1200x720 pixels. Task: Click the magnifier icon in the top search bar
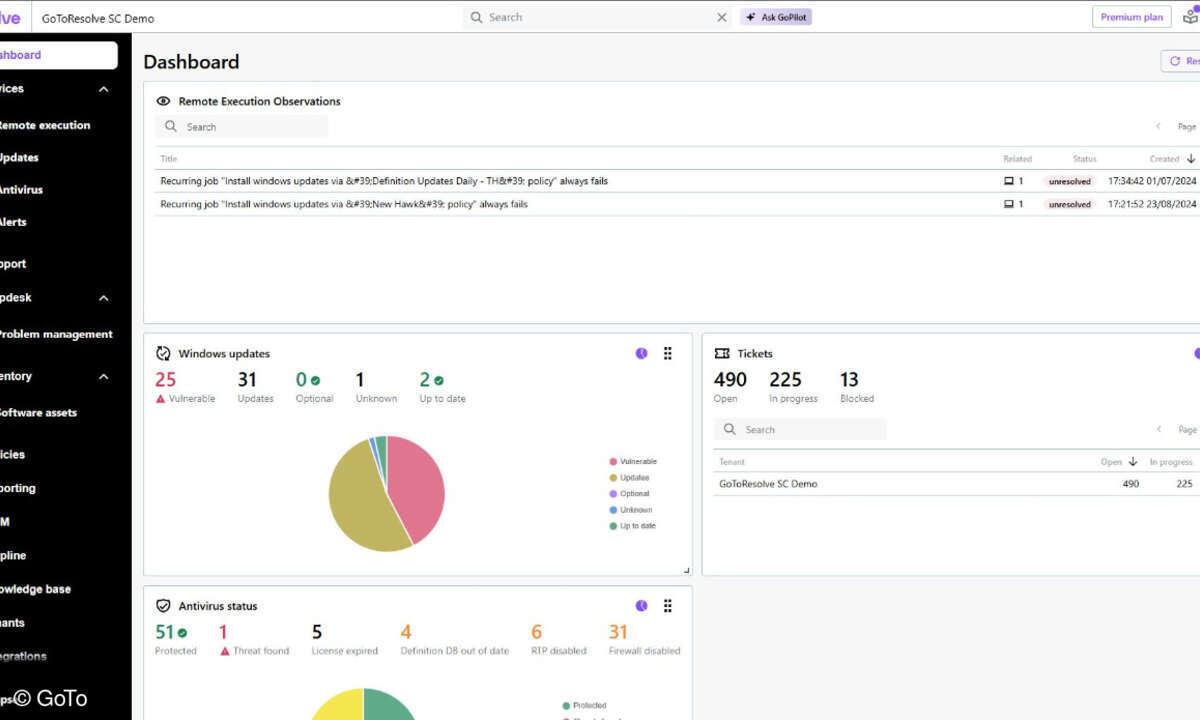(x=477, y=17)
